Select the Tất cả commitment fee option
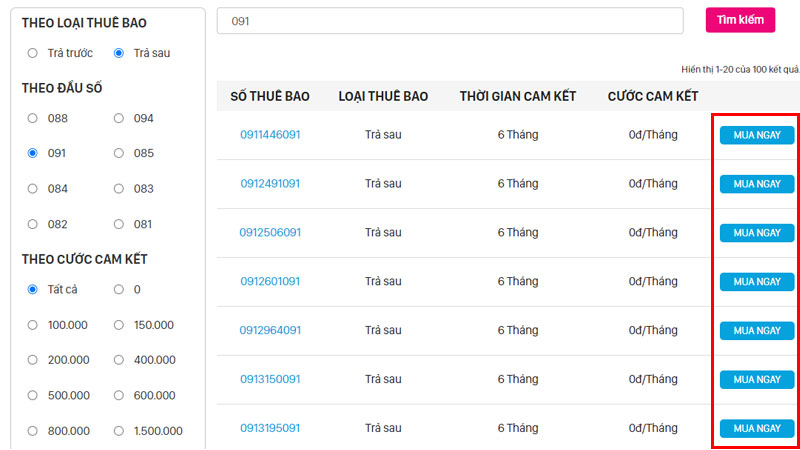This screenshot has height=450, width=800. 33,289
